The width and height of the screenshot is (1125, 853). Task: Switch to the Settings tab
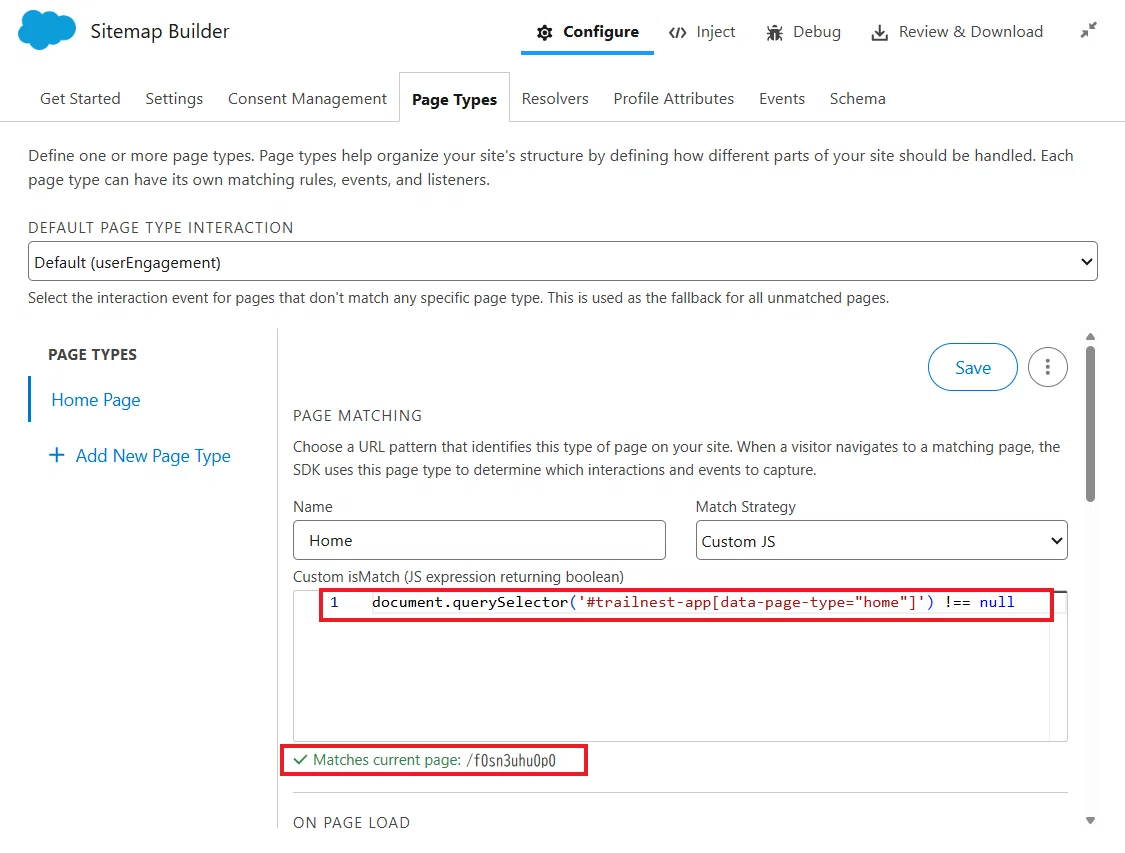click(174, 98)
